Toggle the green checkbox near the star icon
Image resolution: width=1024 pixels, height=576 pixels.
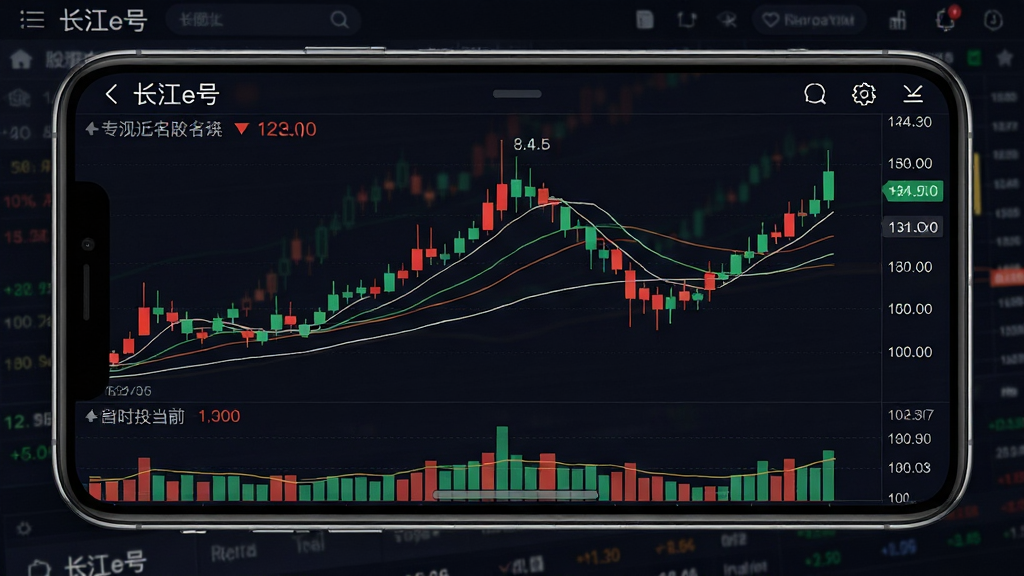tap(974, 58)
